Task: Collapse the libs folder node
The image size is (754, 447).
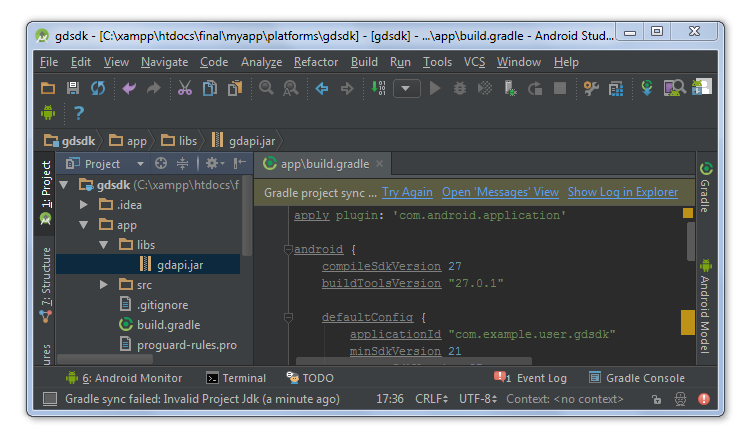Action: 103,245
